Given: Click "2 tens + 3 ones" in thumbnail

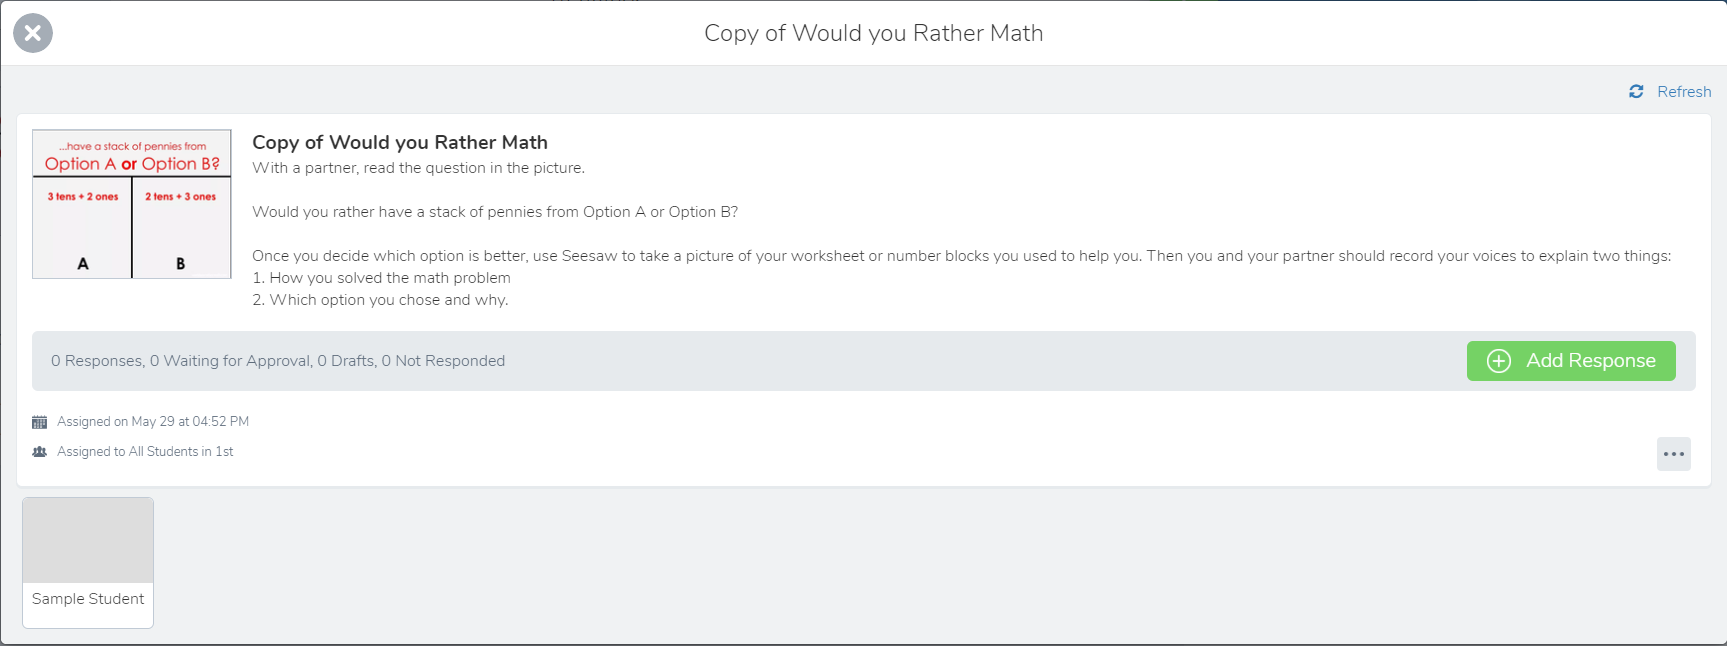Looking at the screenshot, I should coord(180,197).
